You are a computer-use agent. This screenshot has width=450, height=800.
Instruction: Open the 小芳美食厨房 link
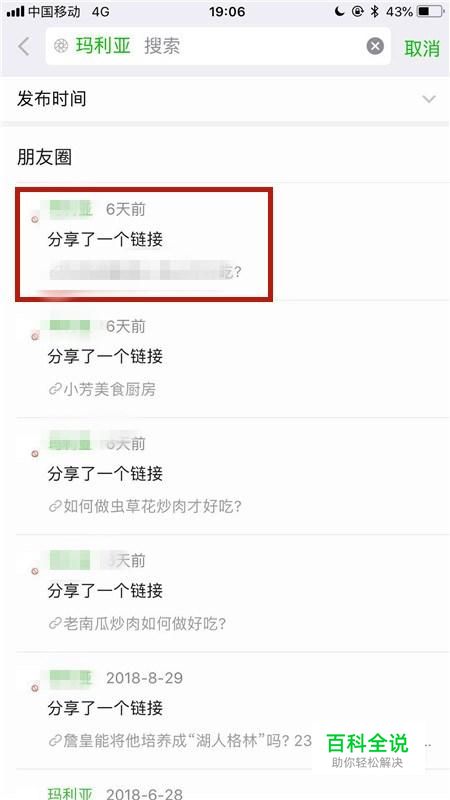(x=109, y=390)
